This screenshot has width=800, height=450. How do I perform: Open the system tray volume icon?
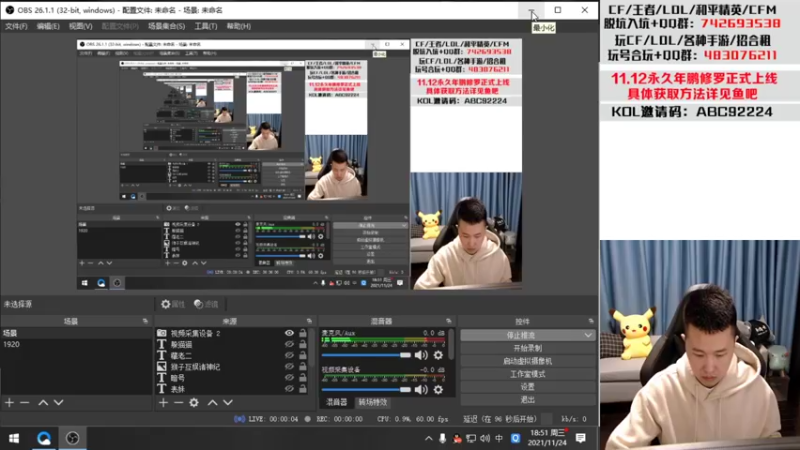[485, 438]
